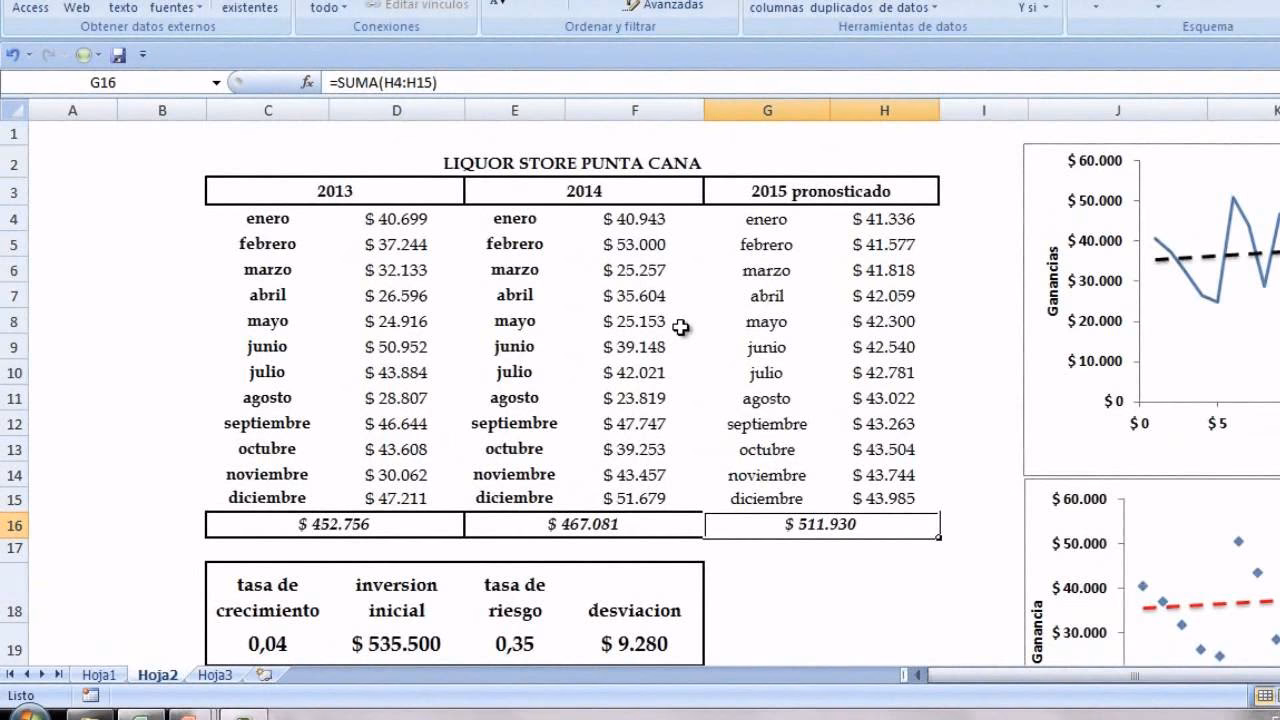Click the Insert Function fx icon
Viewport: 1280px width, 720px height.
click(x=308, y=83)
